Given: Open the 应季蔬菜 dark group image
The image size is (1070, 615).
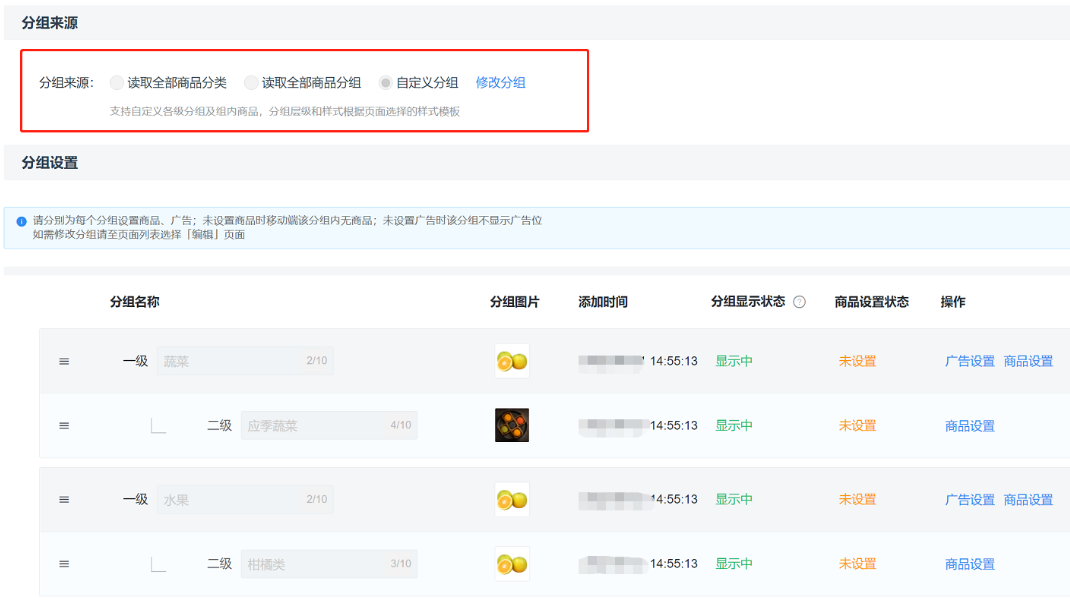Looking at the screenshot, I should click(512, 425).
